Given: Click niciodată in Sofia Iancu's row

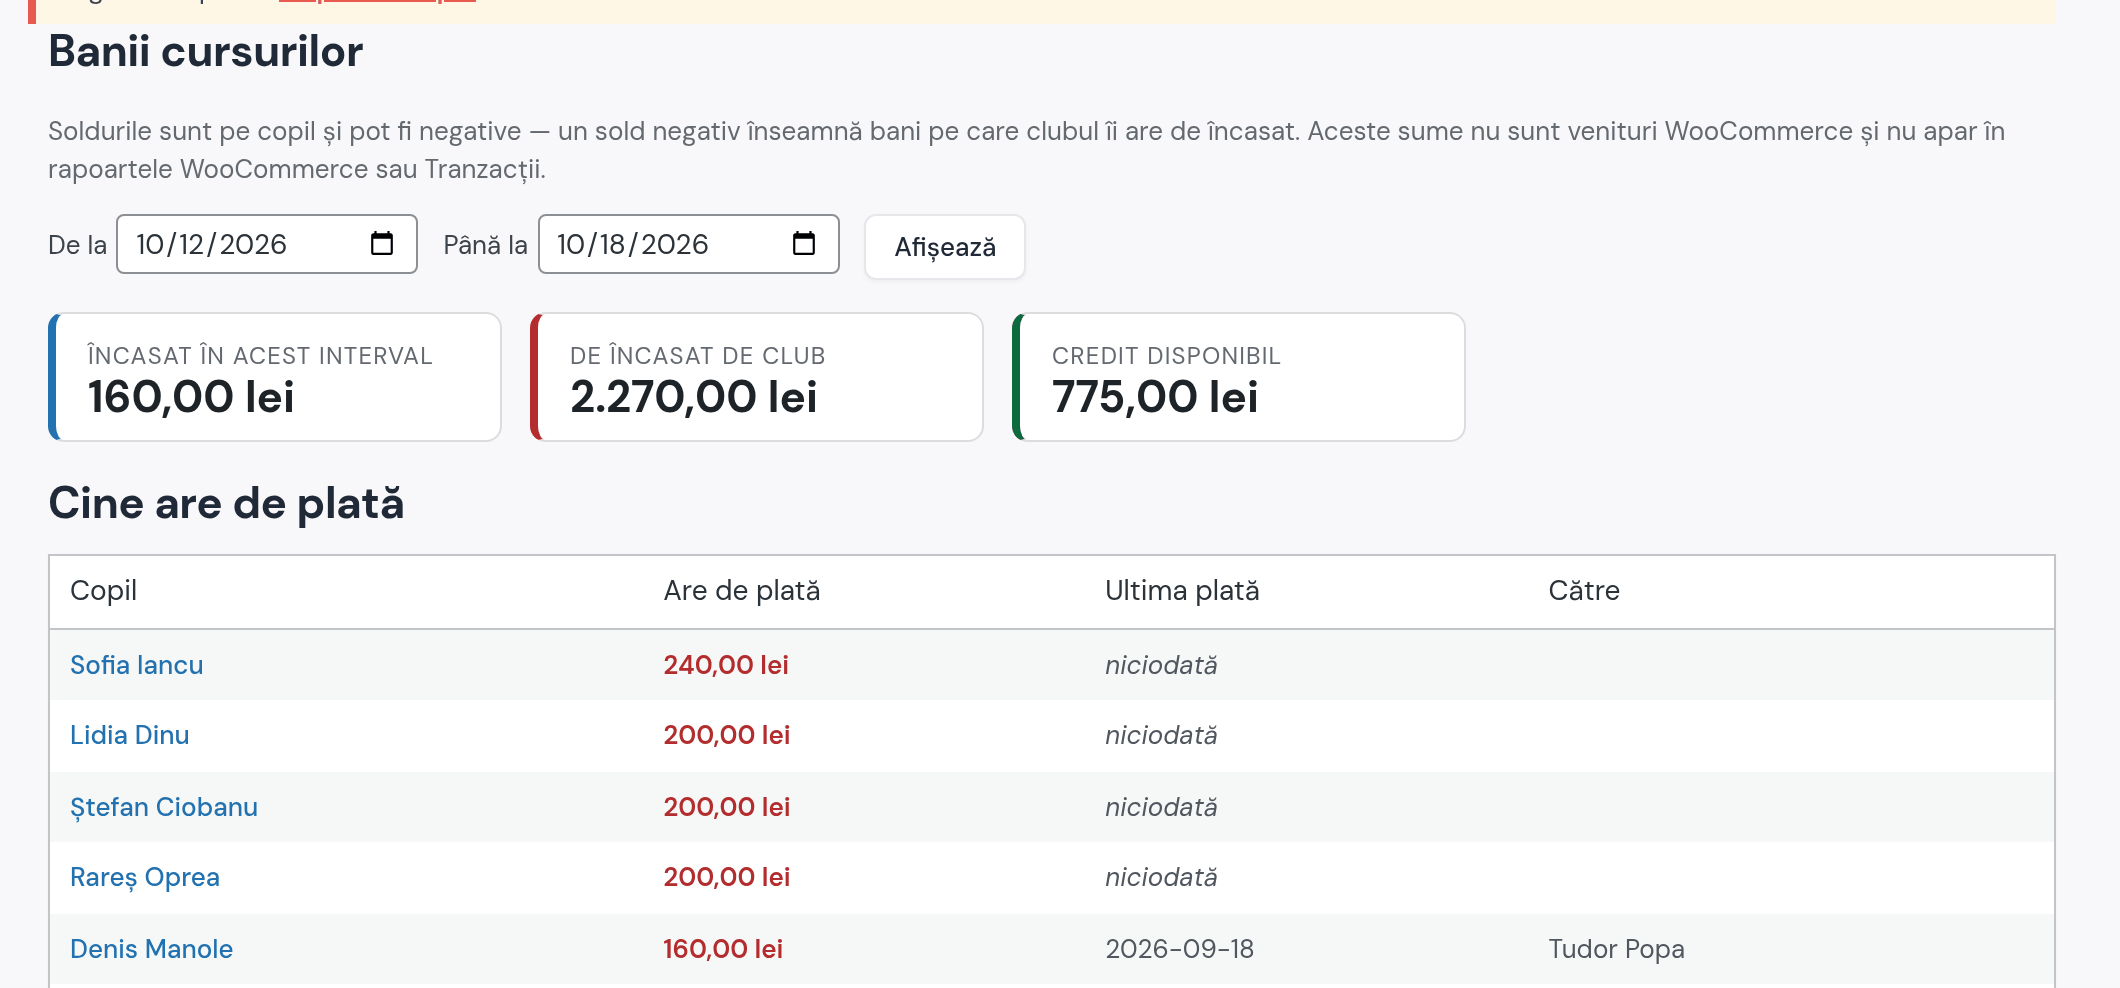Looking at the screenshot, I should click(1161, 665).
